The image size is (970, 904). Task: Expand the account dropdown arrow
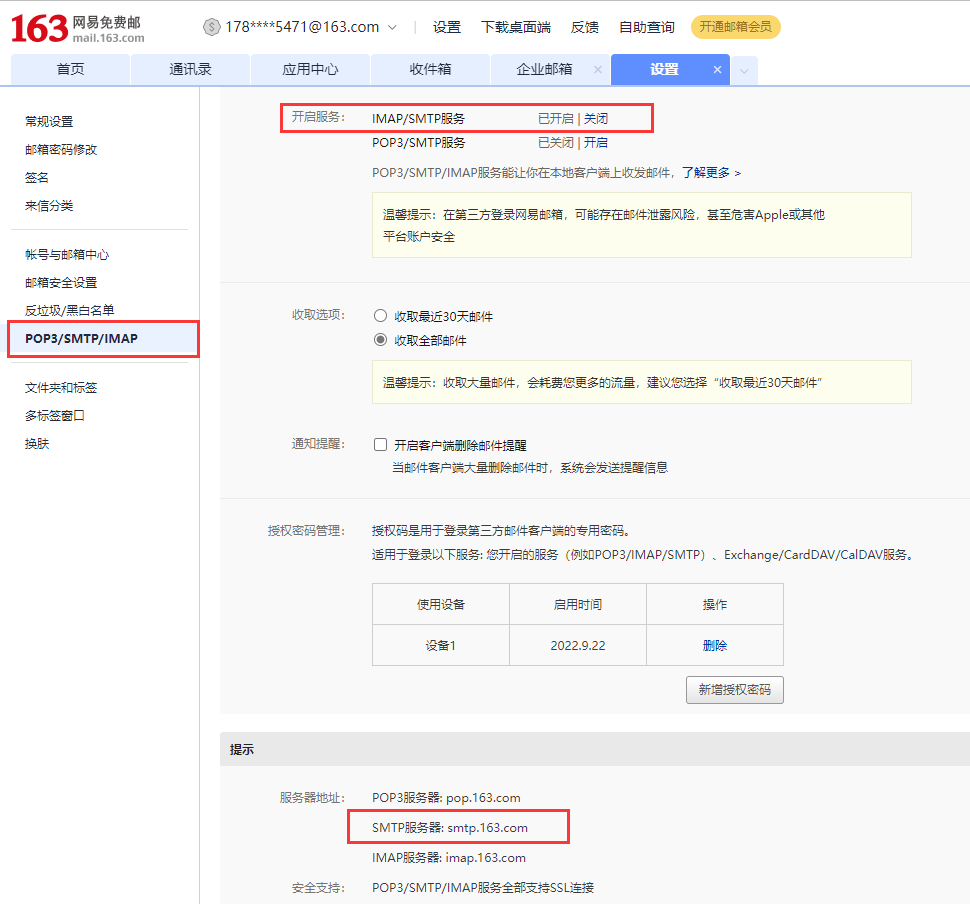tap(392, 27)
